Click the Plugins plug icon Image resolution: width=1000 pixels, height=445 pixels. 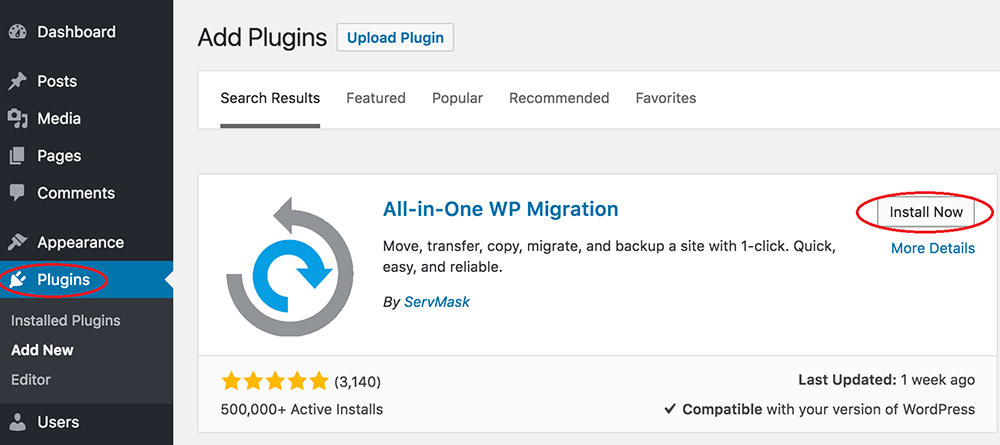pyautogui.click(x=18, y=279)
